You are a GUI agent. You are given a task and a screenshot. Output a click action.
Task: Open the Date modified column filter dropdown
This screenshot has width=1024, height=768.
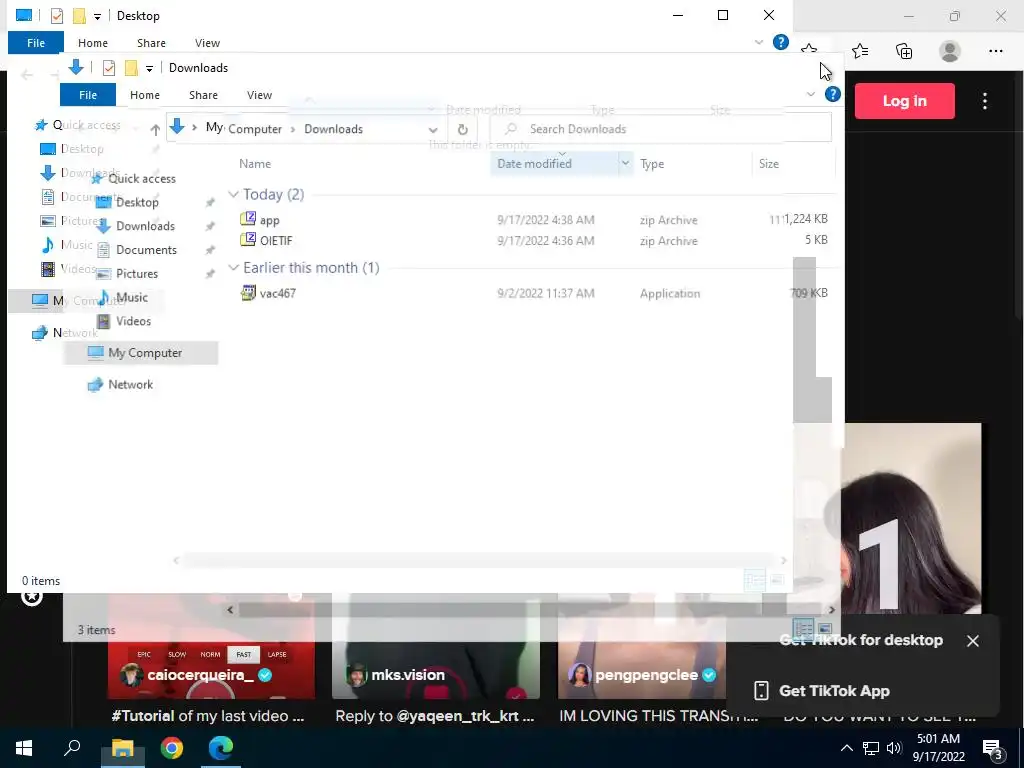(625, 163)
